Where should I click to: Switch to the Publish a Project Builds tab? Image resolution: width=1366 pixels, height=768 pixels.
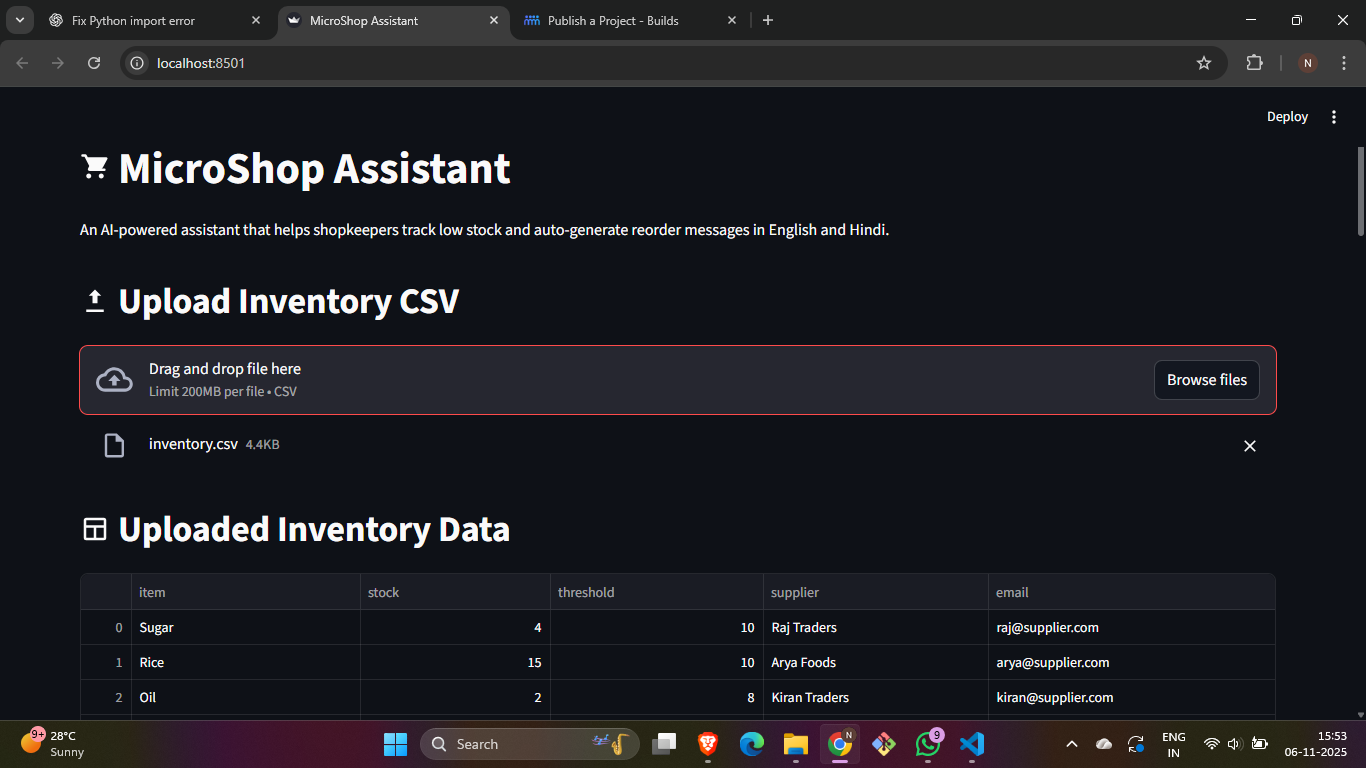coord(610,20)
